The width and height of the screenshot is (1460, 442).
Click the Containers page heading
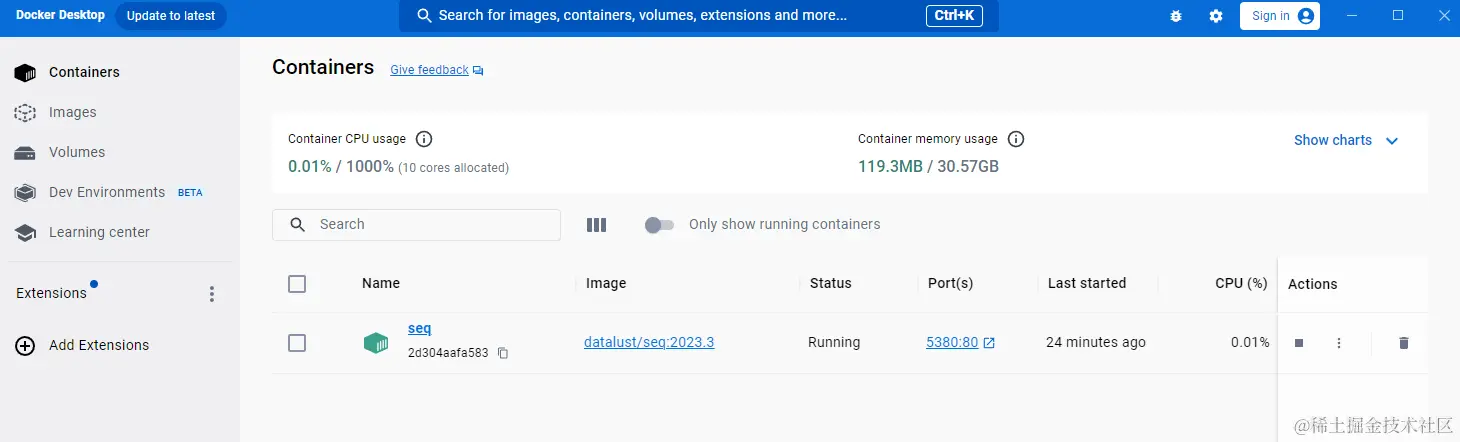[x=323, y=67]
